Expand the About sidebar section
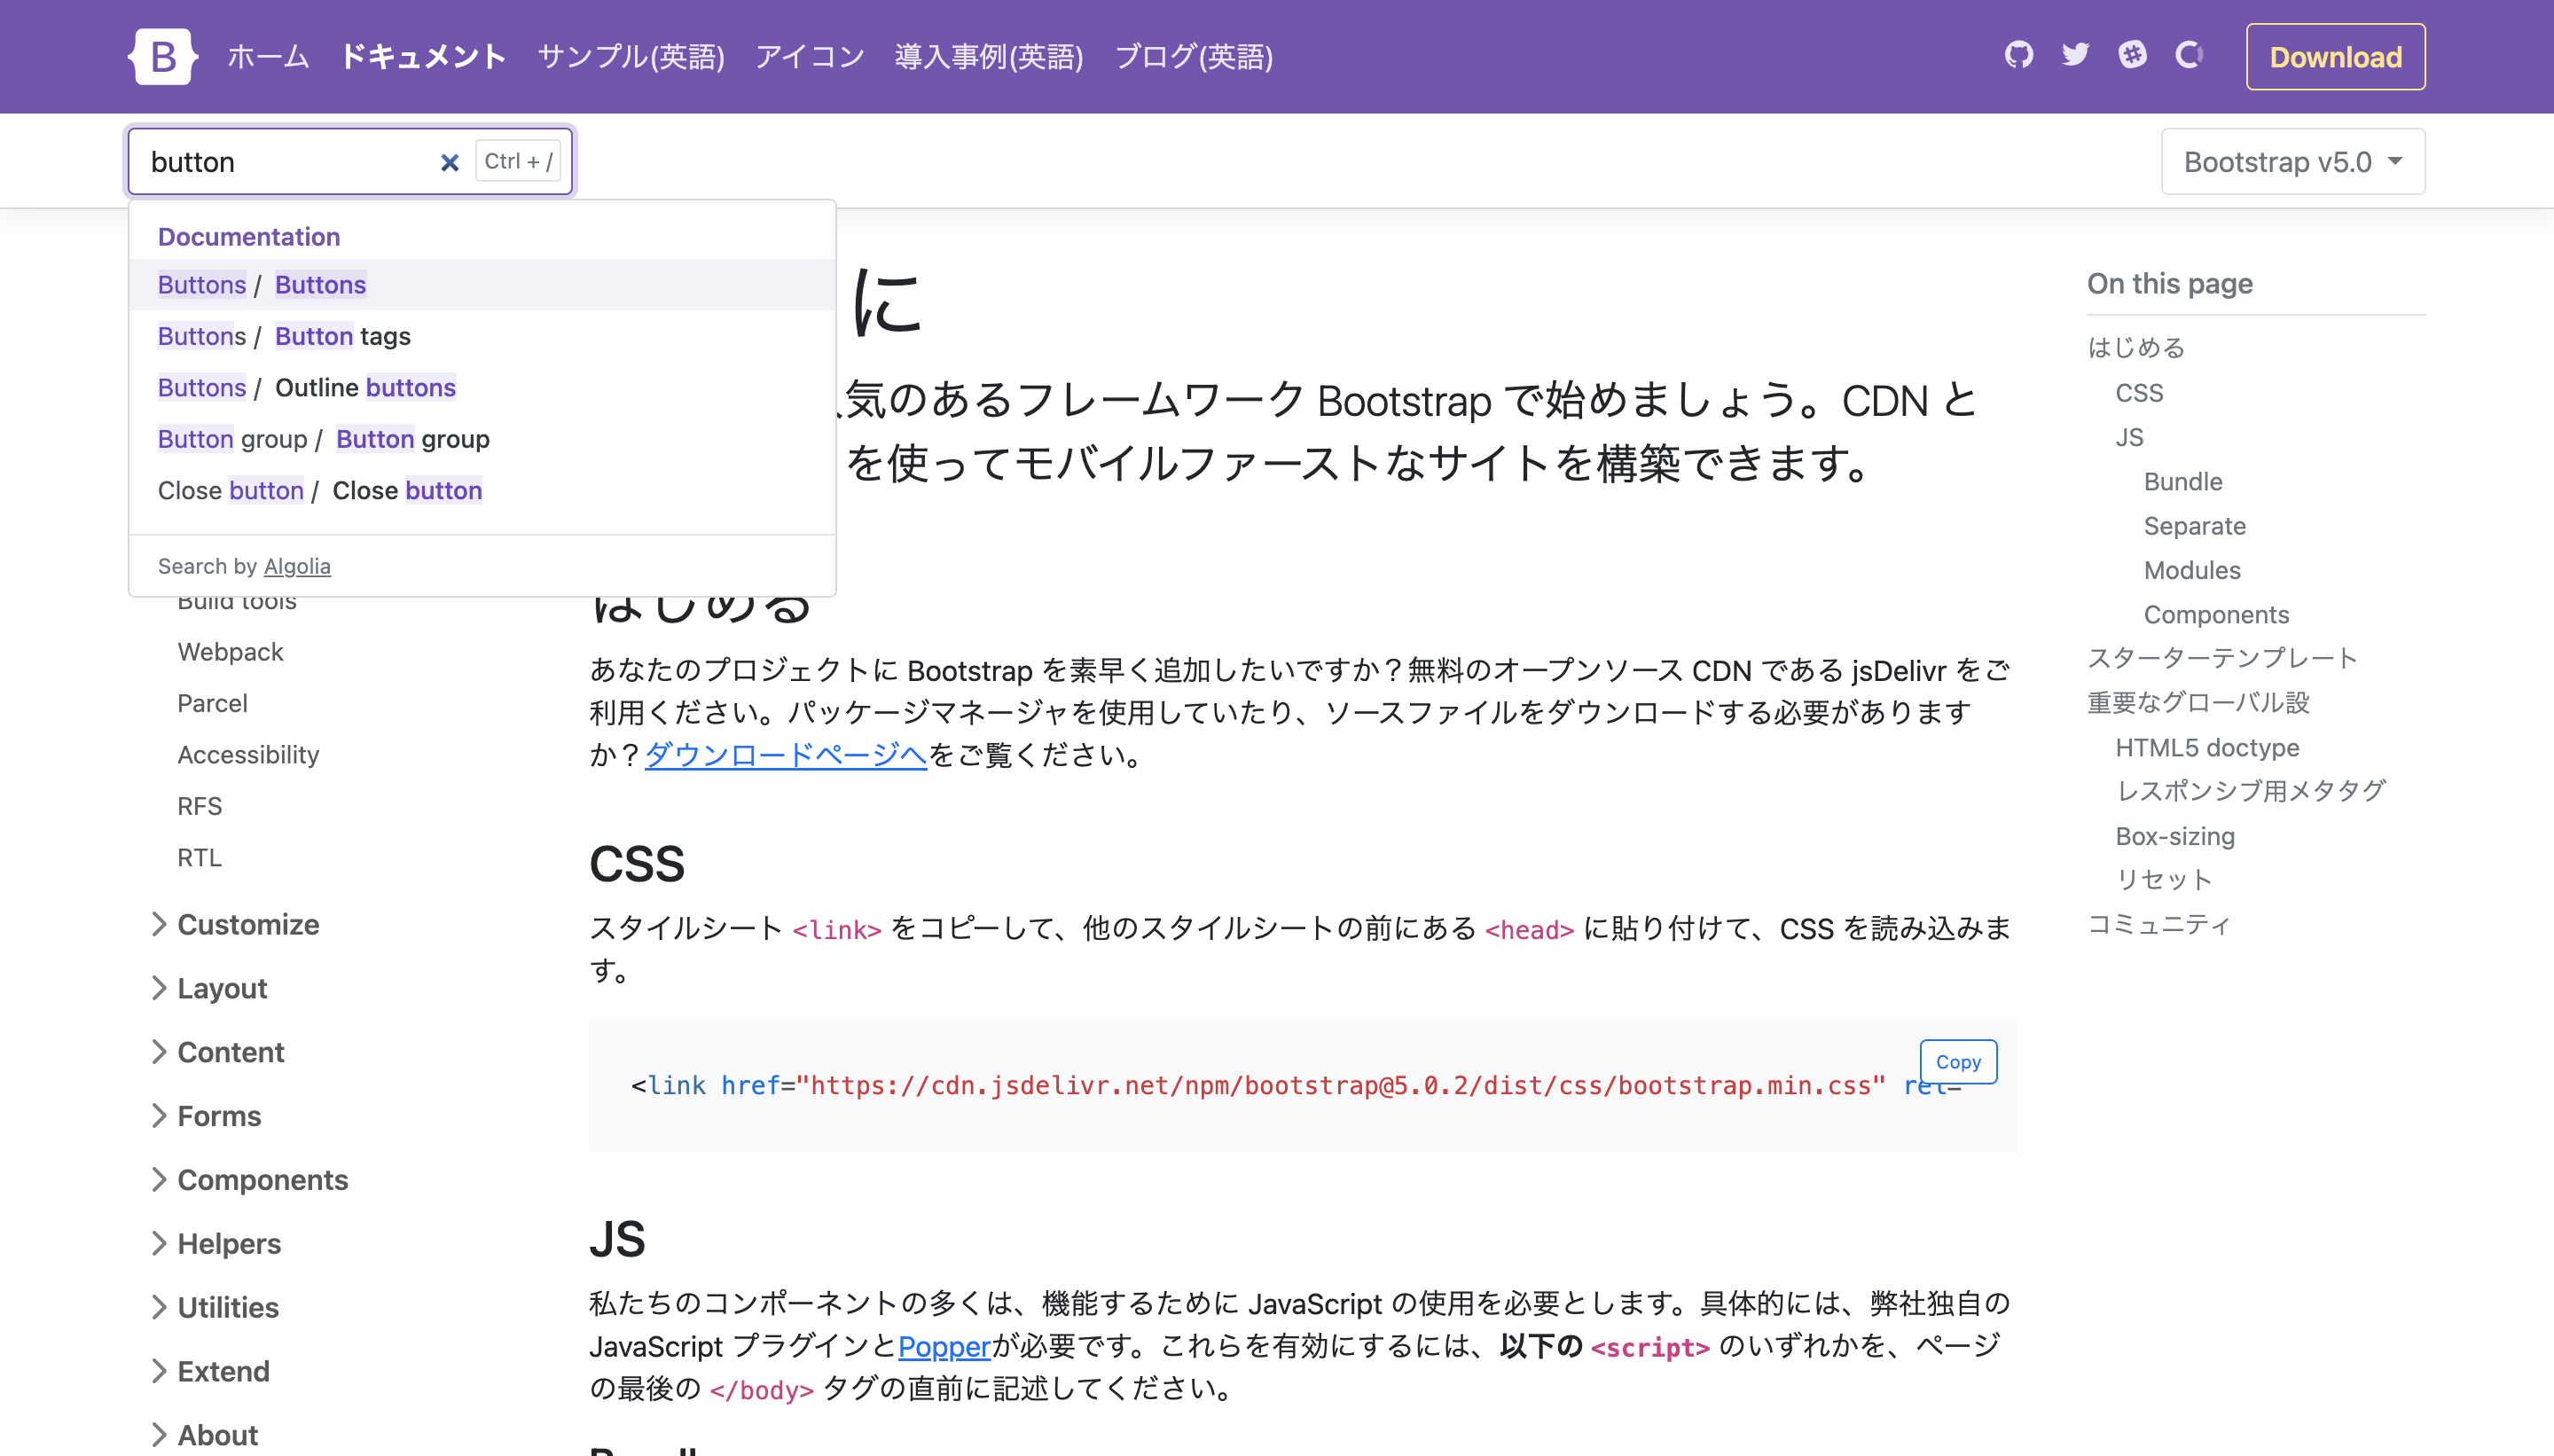Screen dimensions: 2554x1456 [205, 1435]
